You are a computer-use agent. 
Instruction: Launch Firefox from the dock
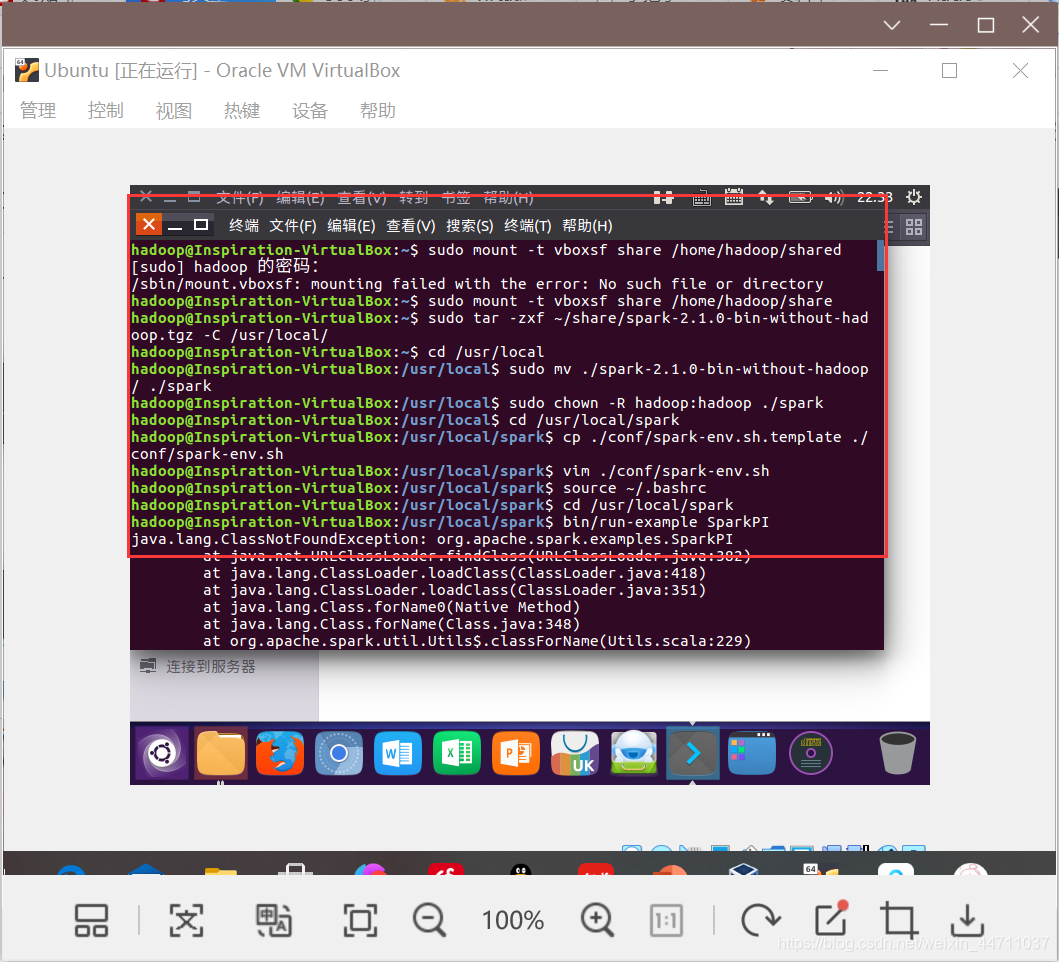pos(280,753)
